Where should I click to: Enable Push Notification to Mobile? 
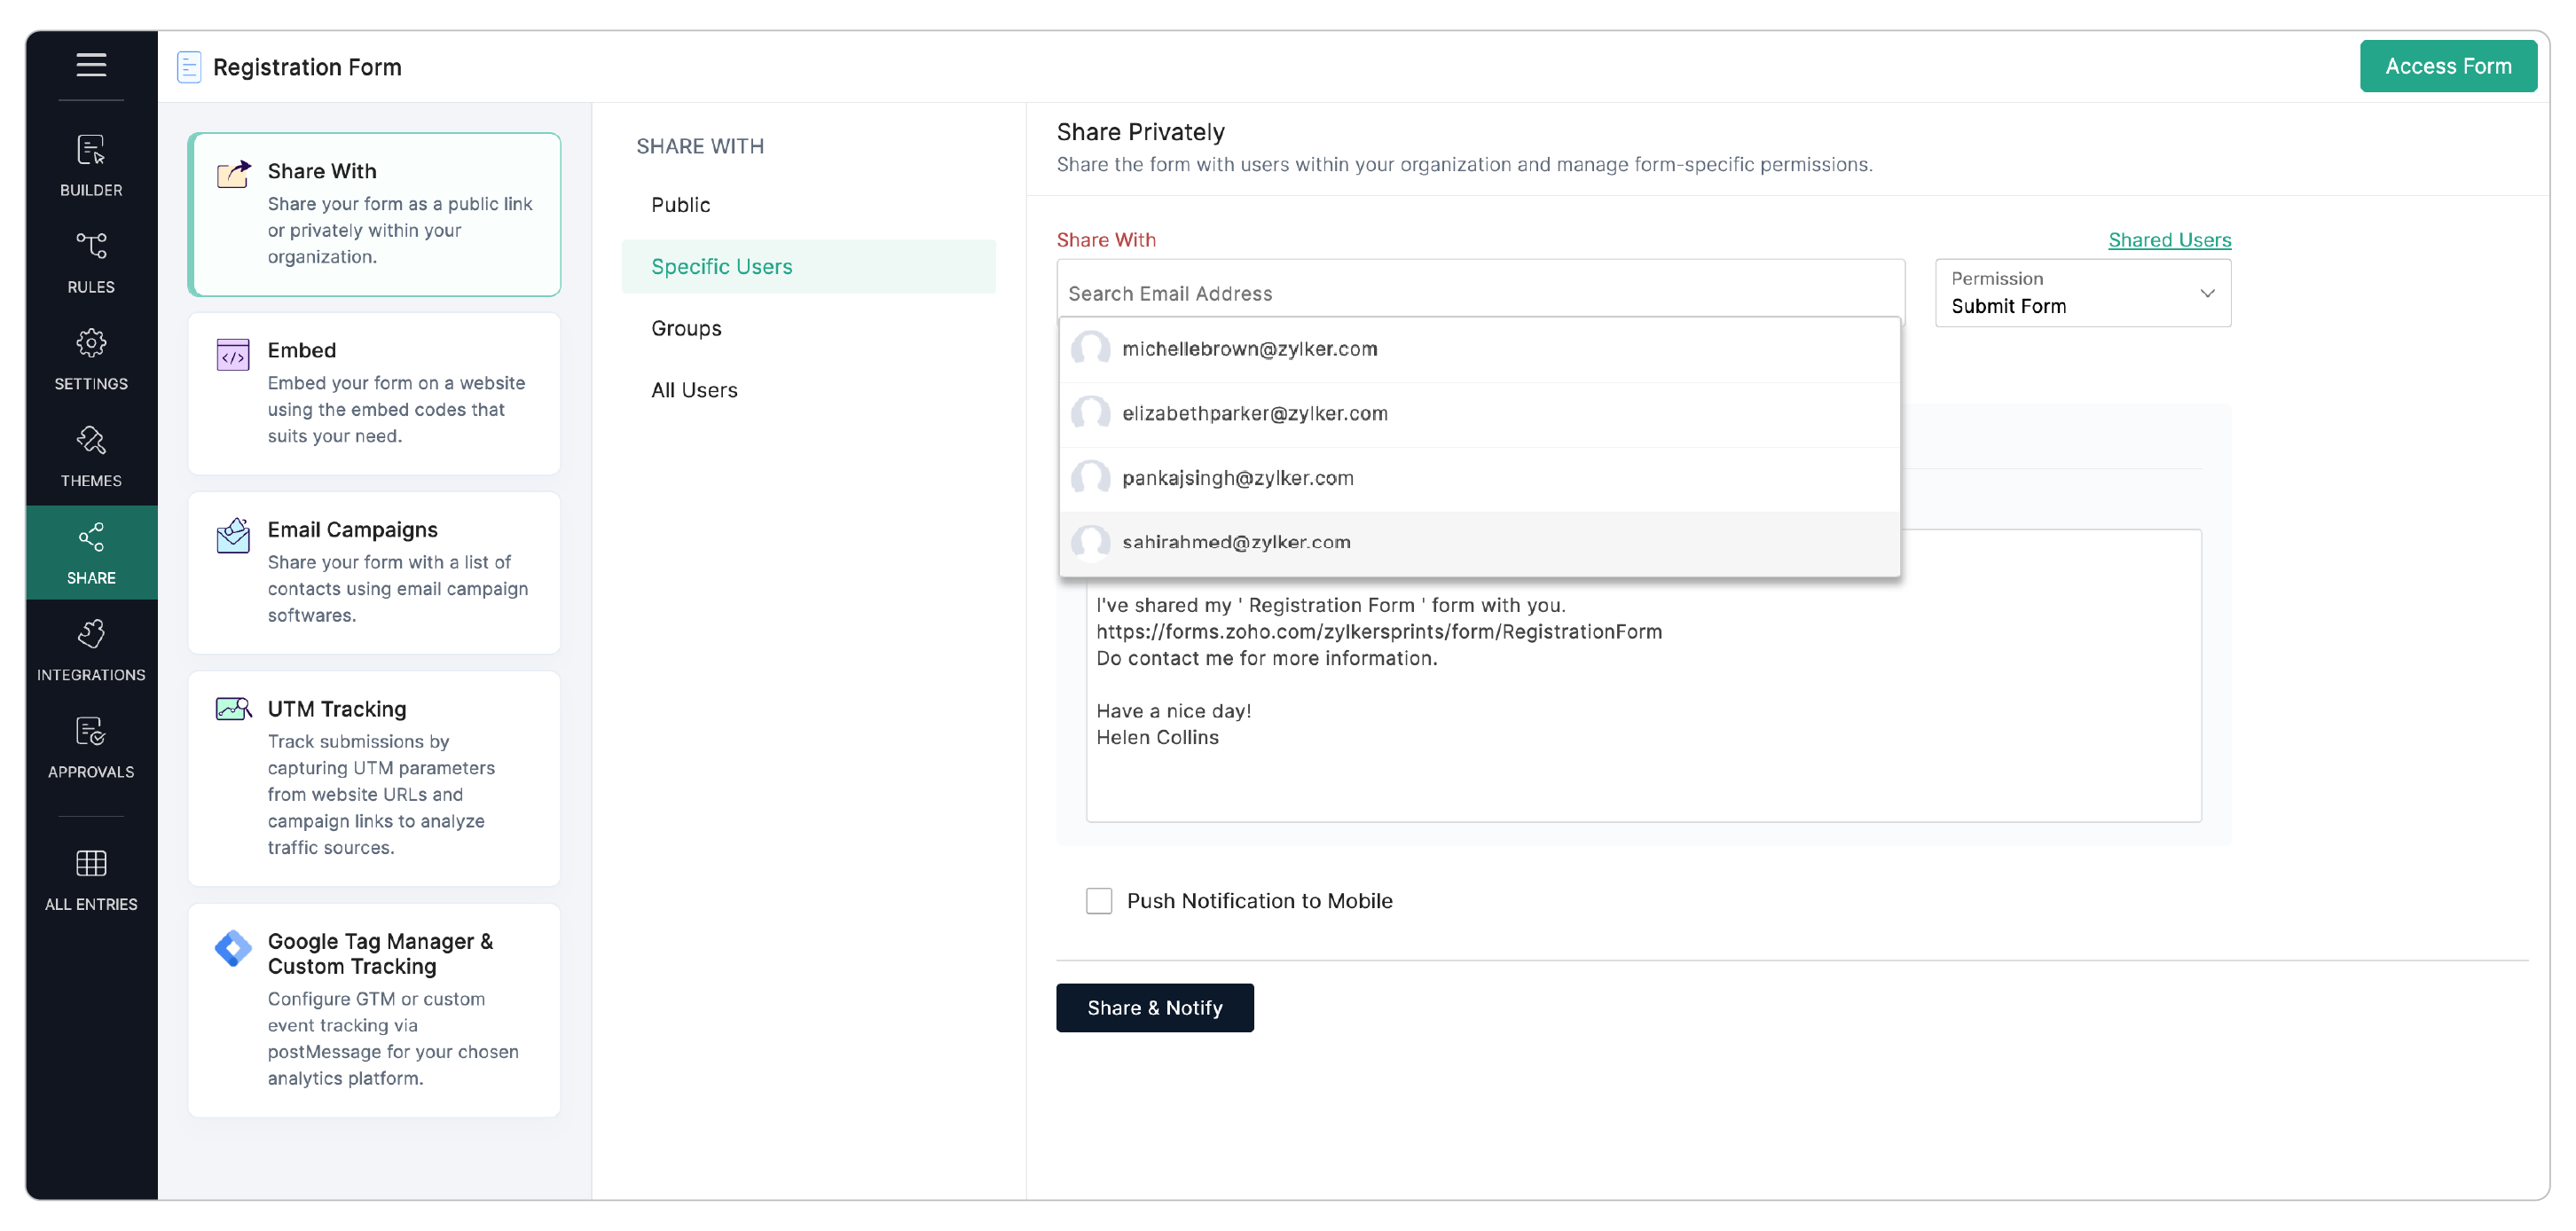[1100, 900]
